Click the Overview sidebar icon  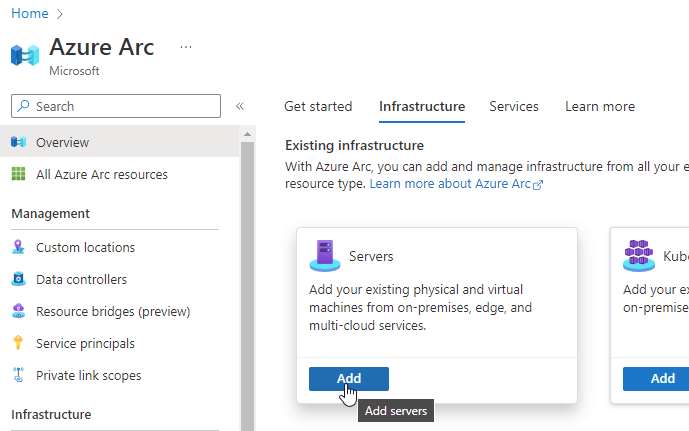pyautogui.click(x=18, y=142)
